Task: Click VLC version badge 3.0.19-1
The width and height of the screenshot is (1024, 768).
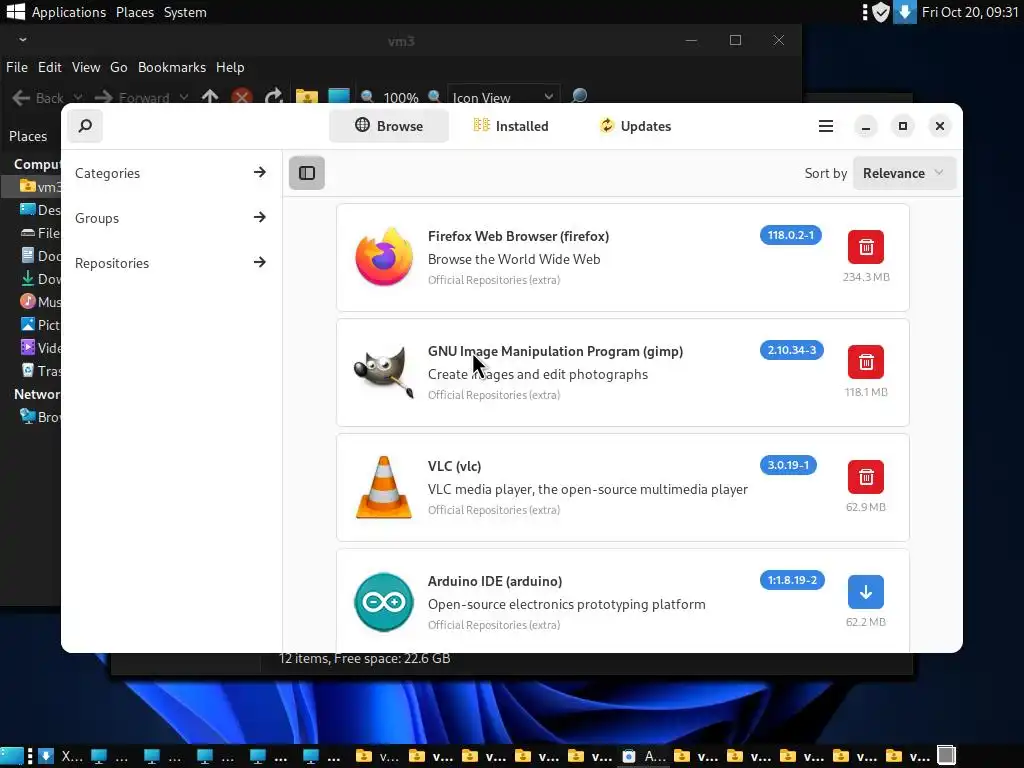Action: [788, 465]
